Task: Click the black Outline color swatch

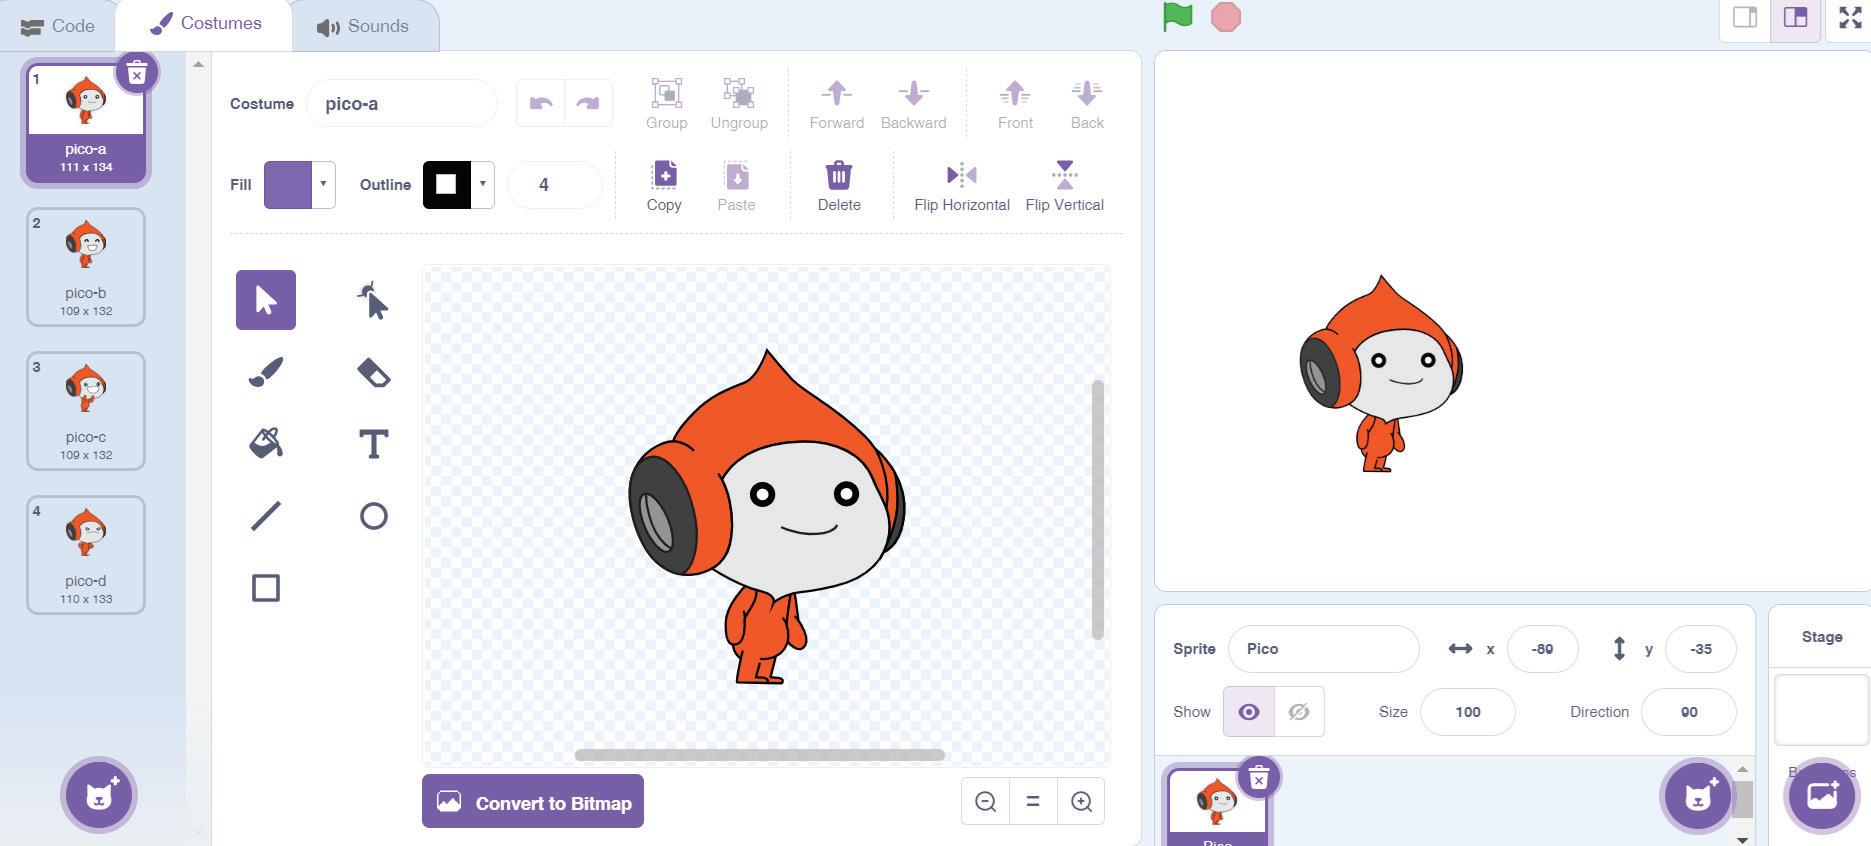Action: pos(447,184)
